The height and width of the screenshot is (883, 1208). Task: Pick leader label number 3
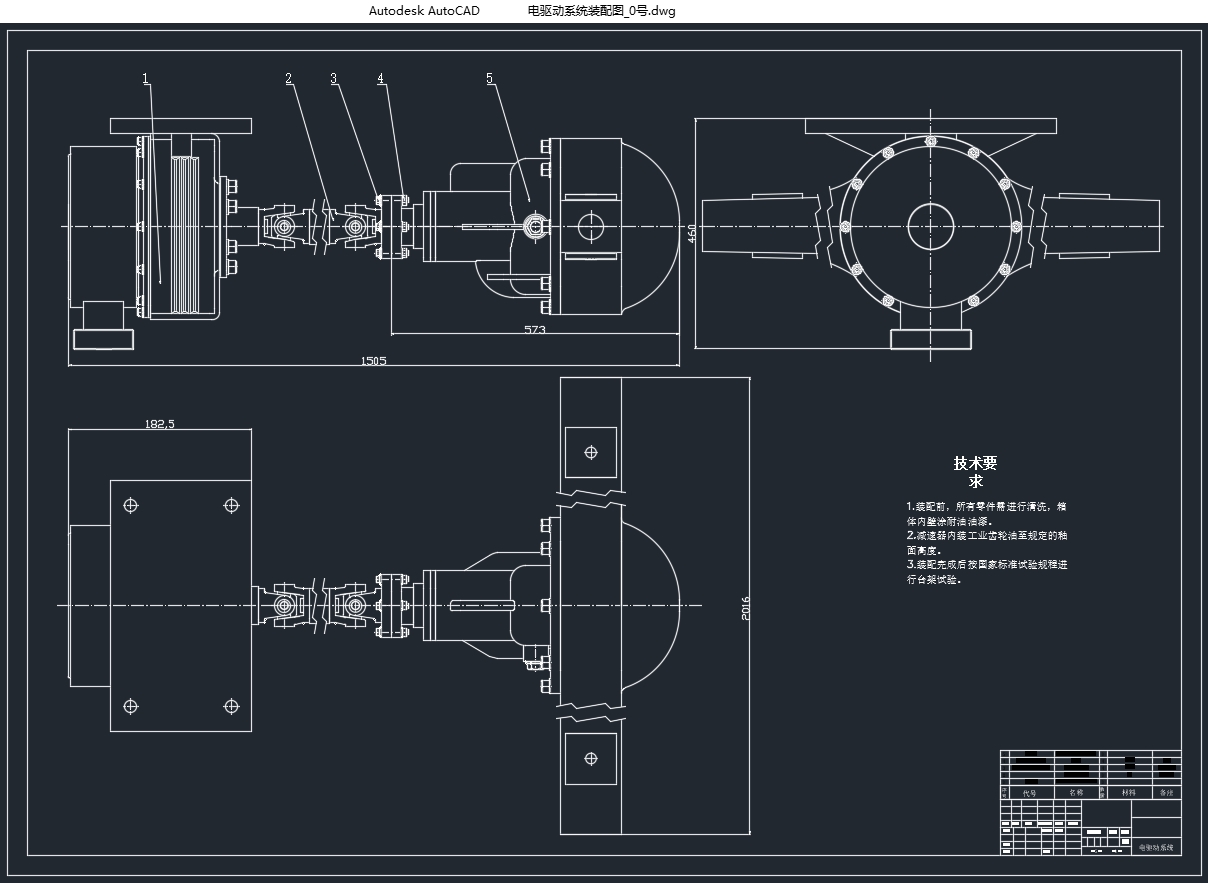(x=334, y=79)
